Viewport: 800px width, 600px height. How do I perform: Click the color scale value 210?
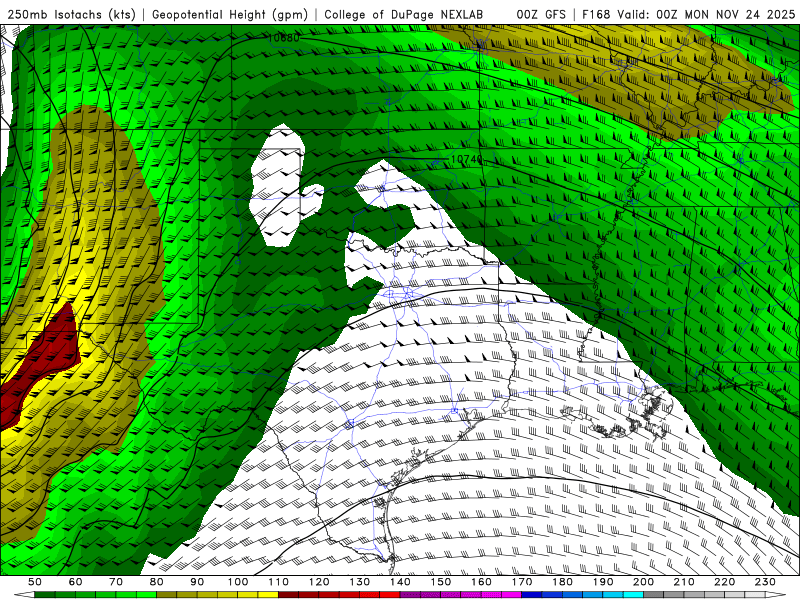click(684, 582)
